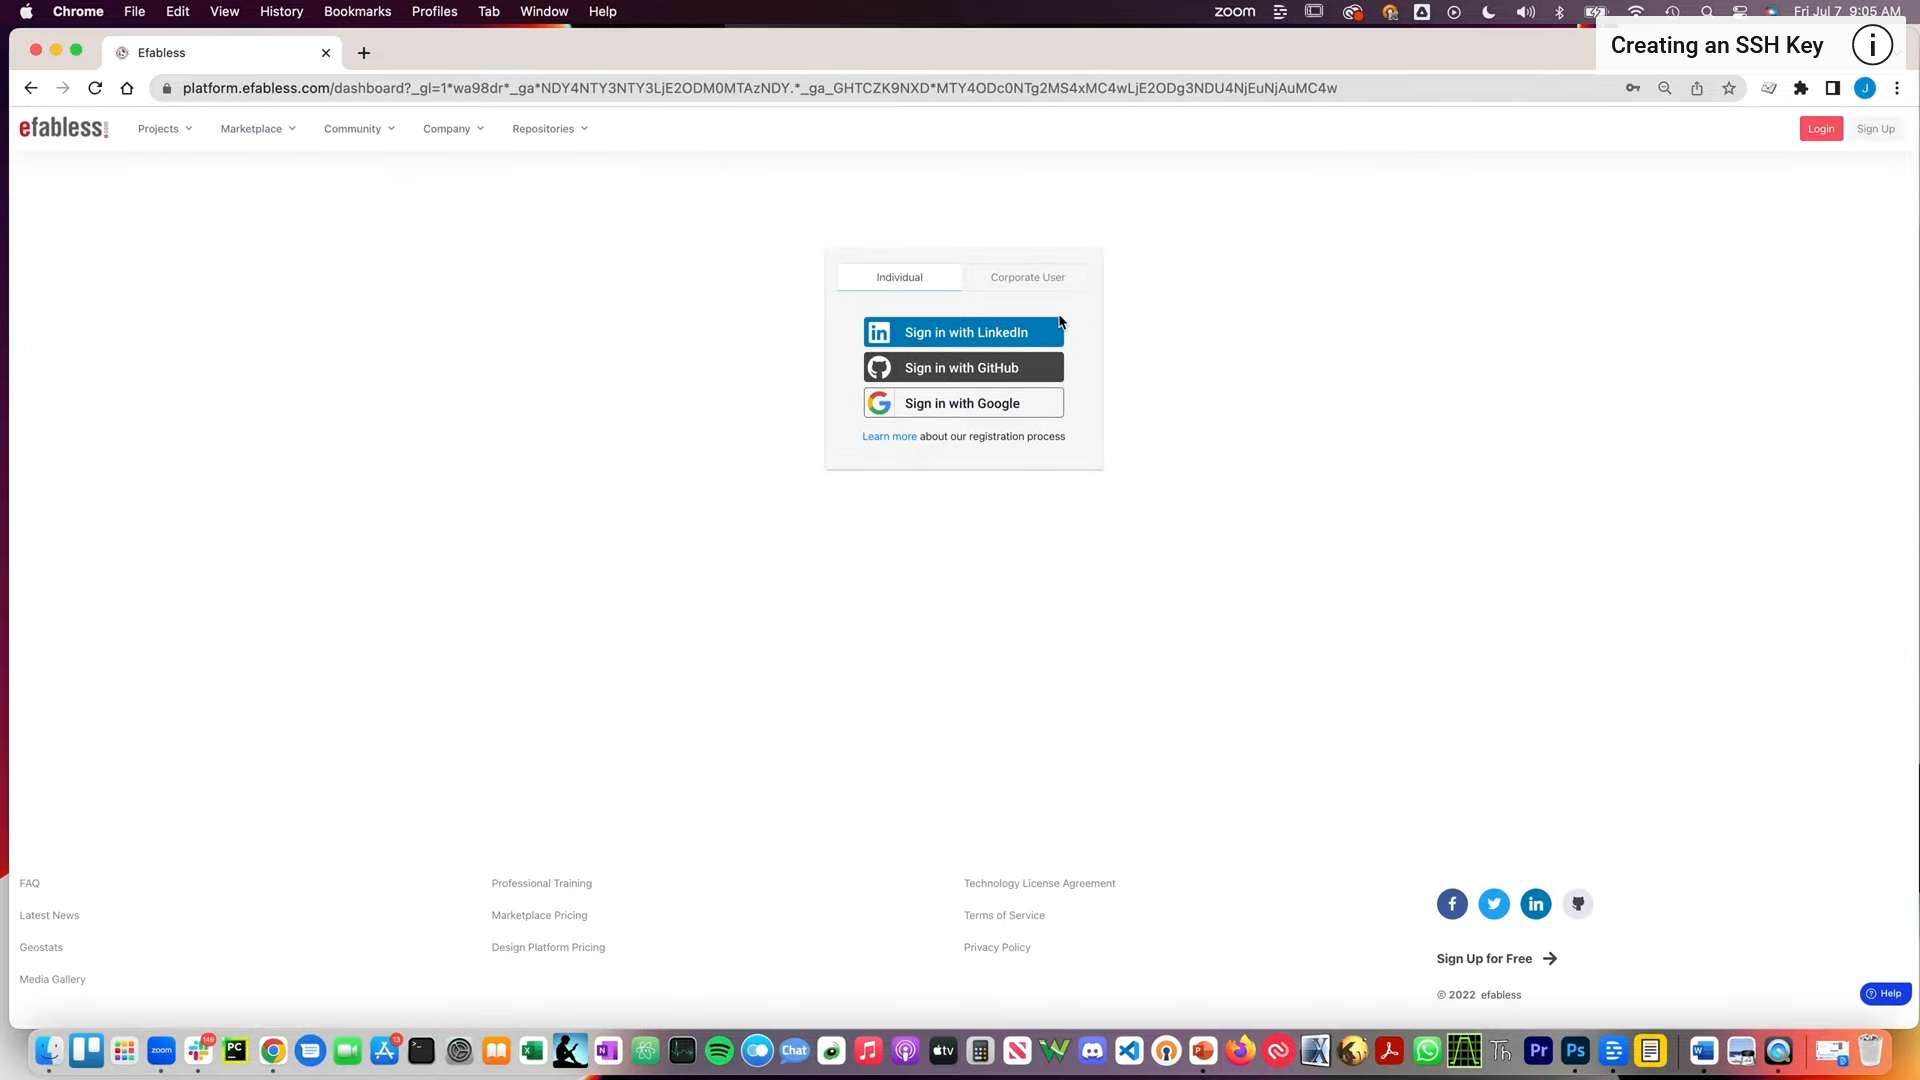Open the FAQ footer link
1920x1080 pixels.
pyautogui.click(x=30, y=883)
